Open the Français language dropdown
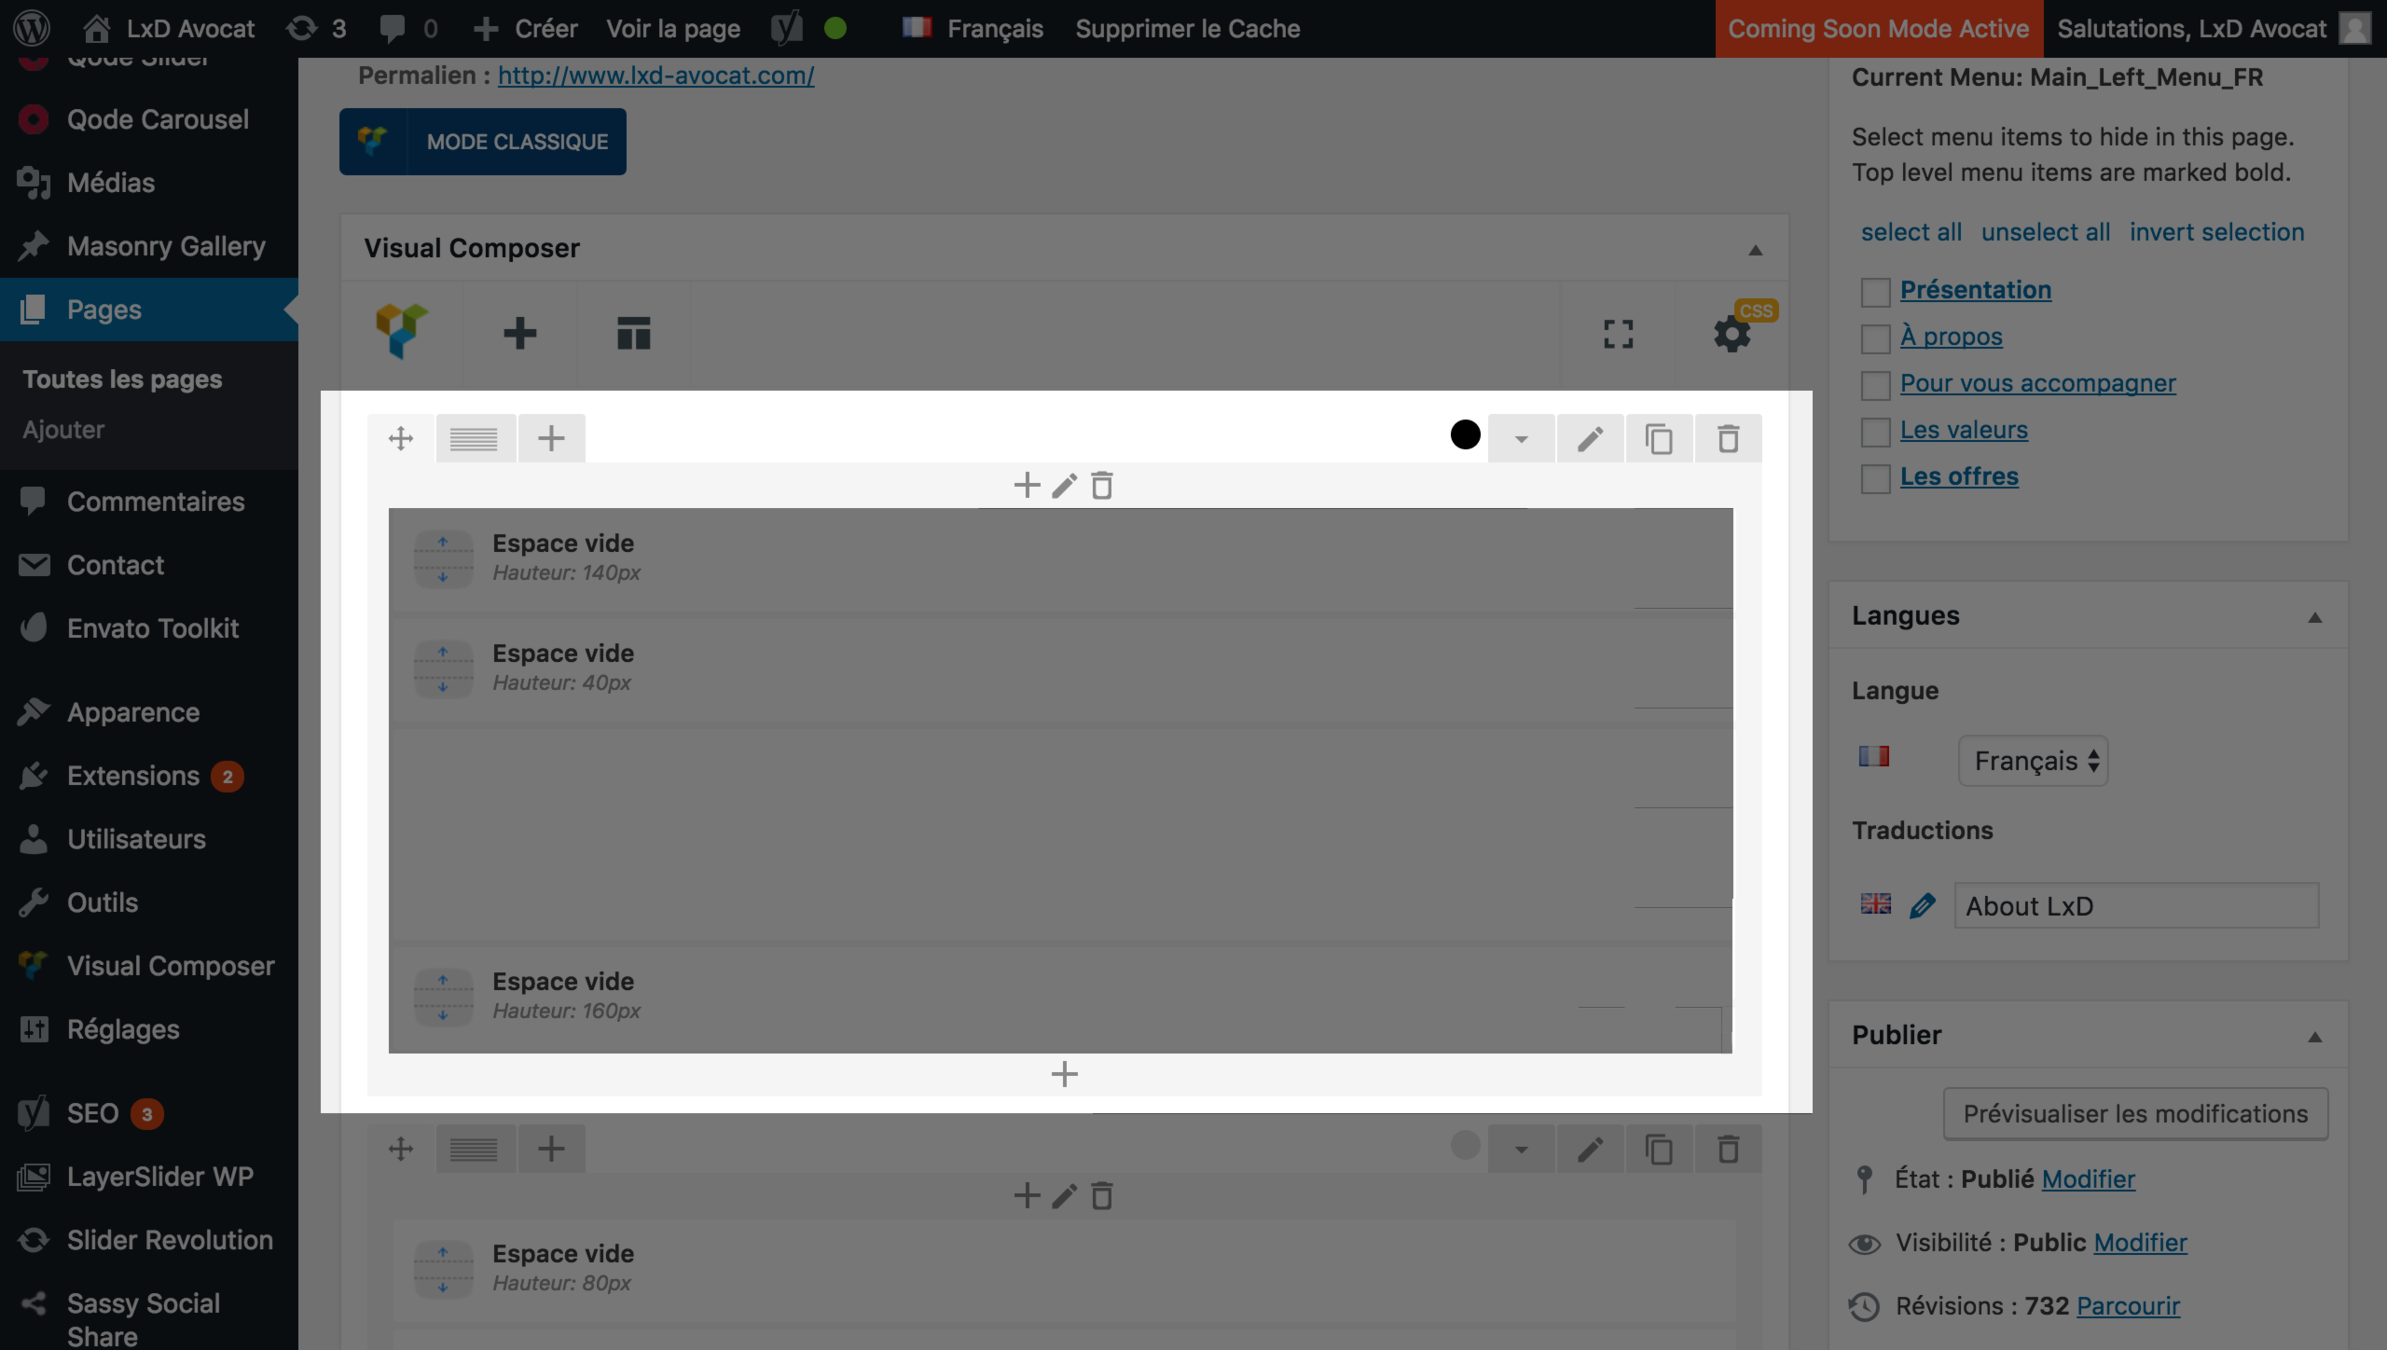 (2033, 761)
